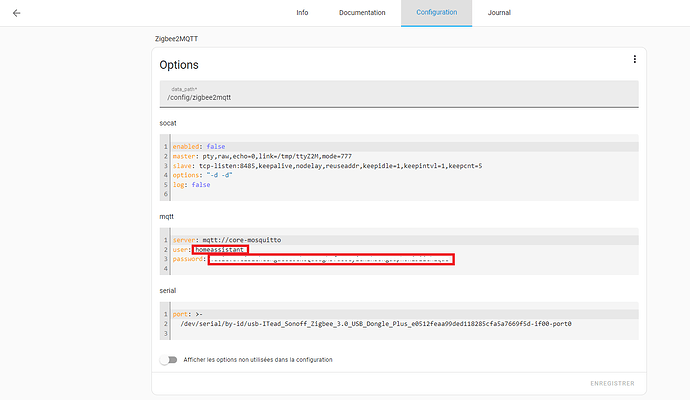Click the mqtt password value line

pyautogui.click(x=331, y=260)
